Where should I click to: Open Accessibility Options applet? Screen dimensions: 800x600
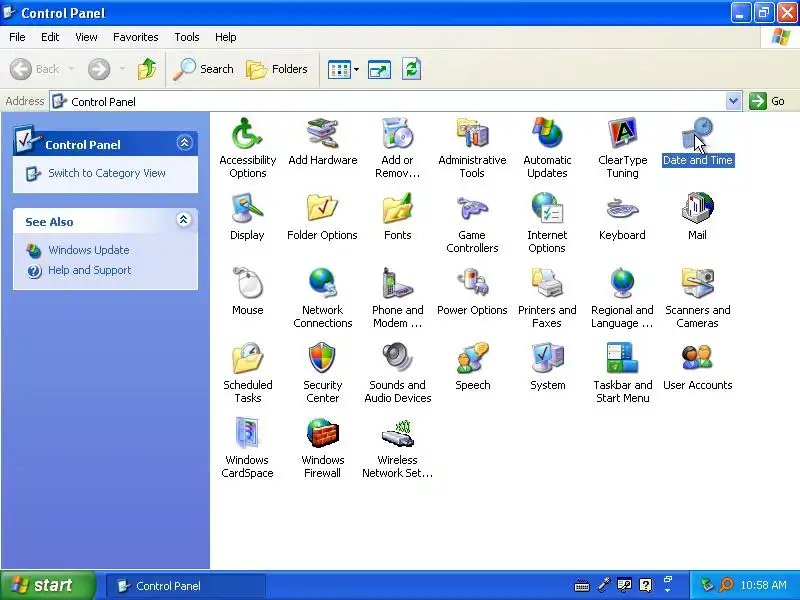tap(247, 148)
